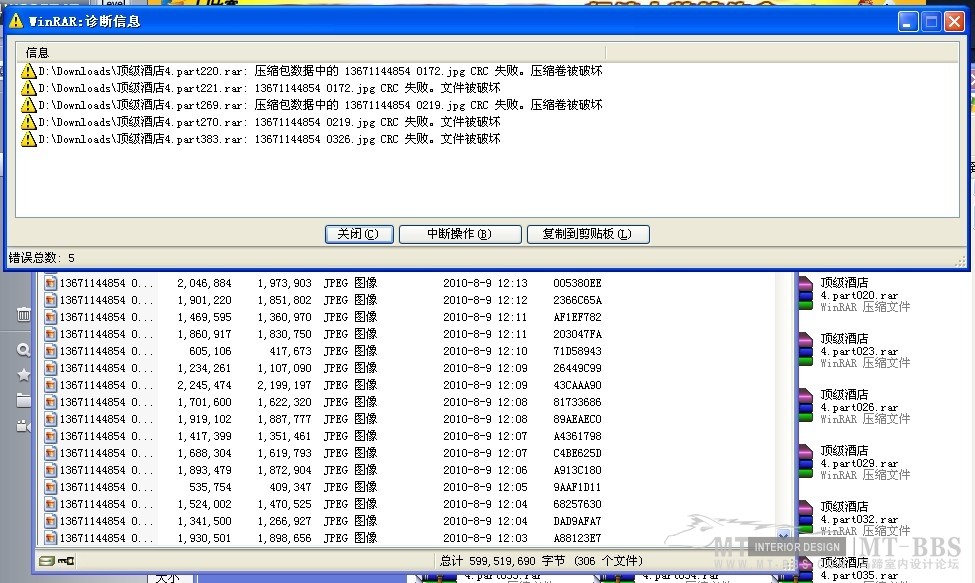Click the trash bin icon in left sidebar

[x=24, y=314]
